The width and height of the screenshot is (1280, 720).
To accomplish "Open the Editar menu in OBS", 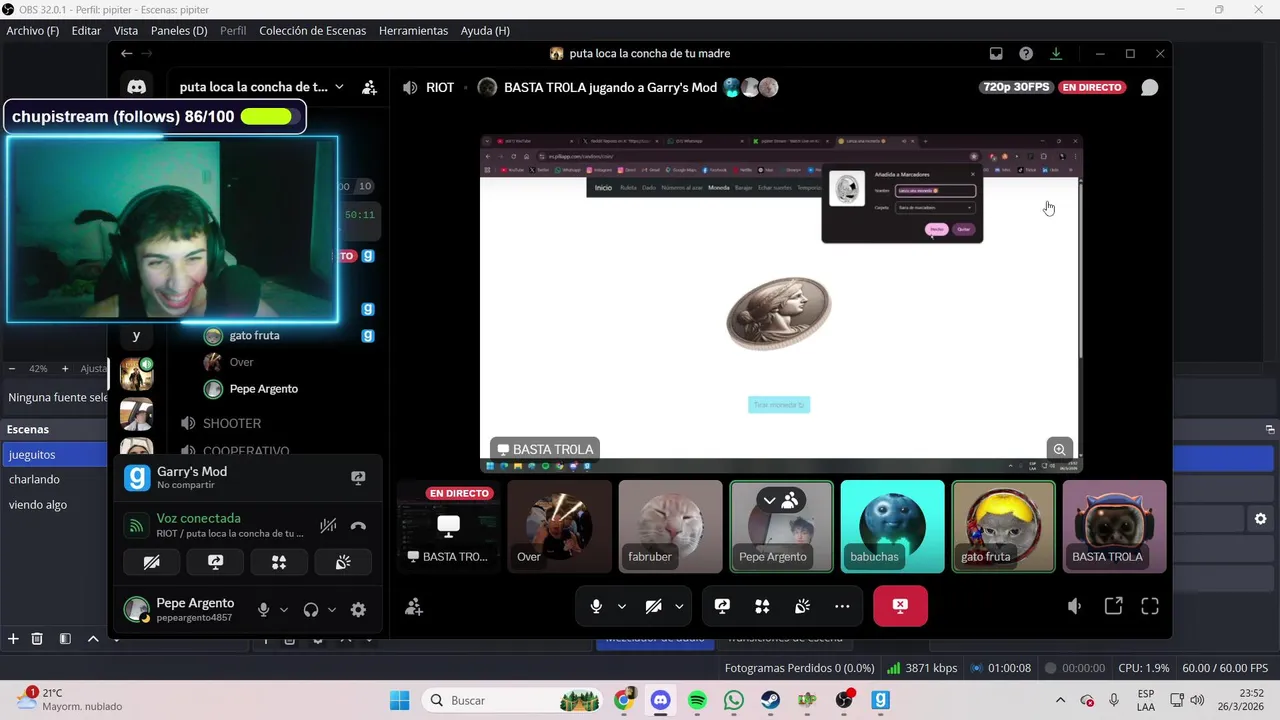I will click(86, 31).
